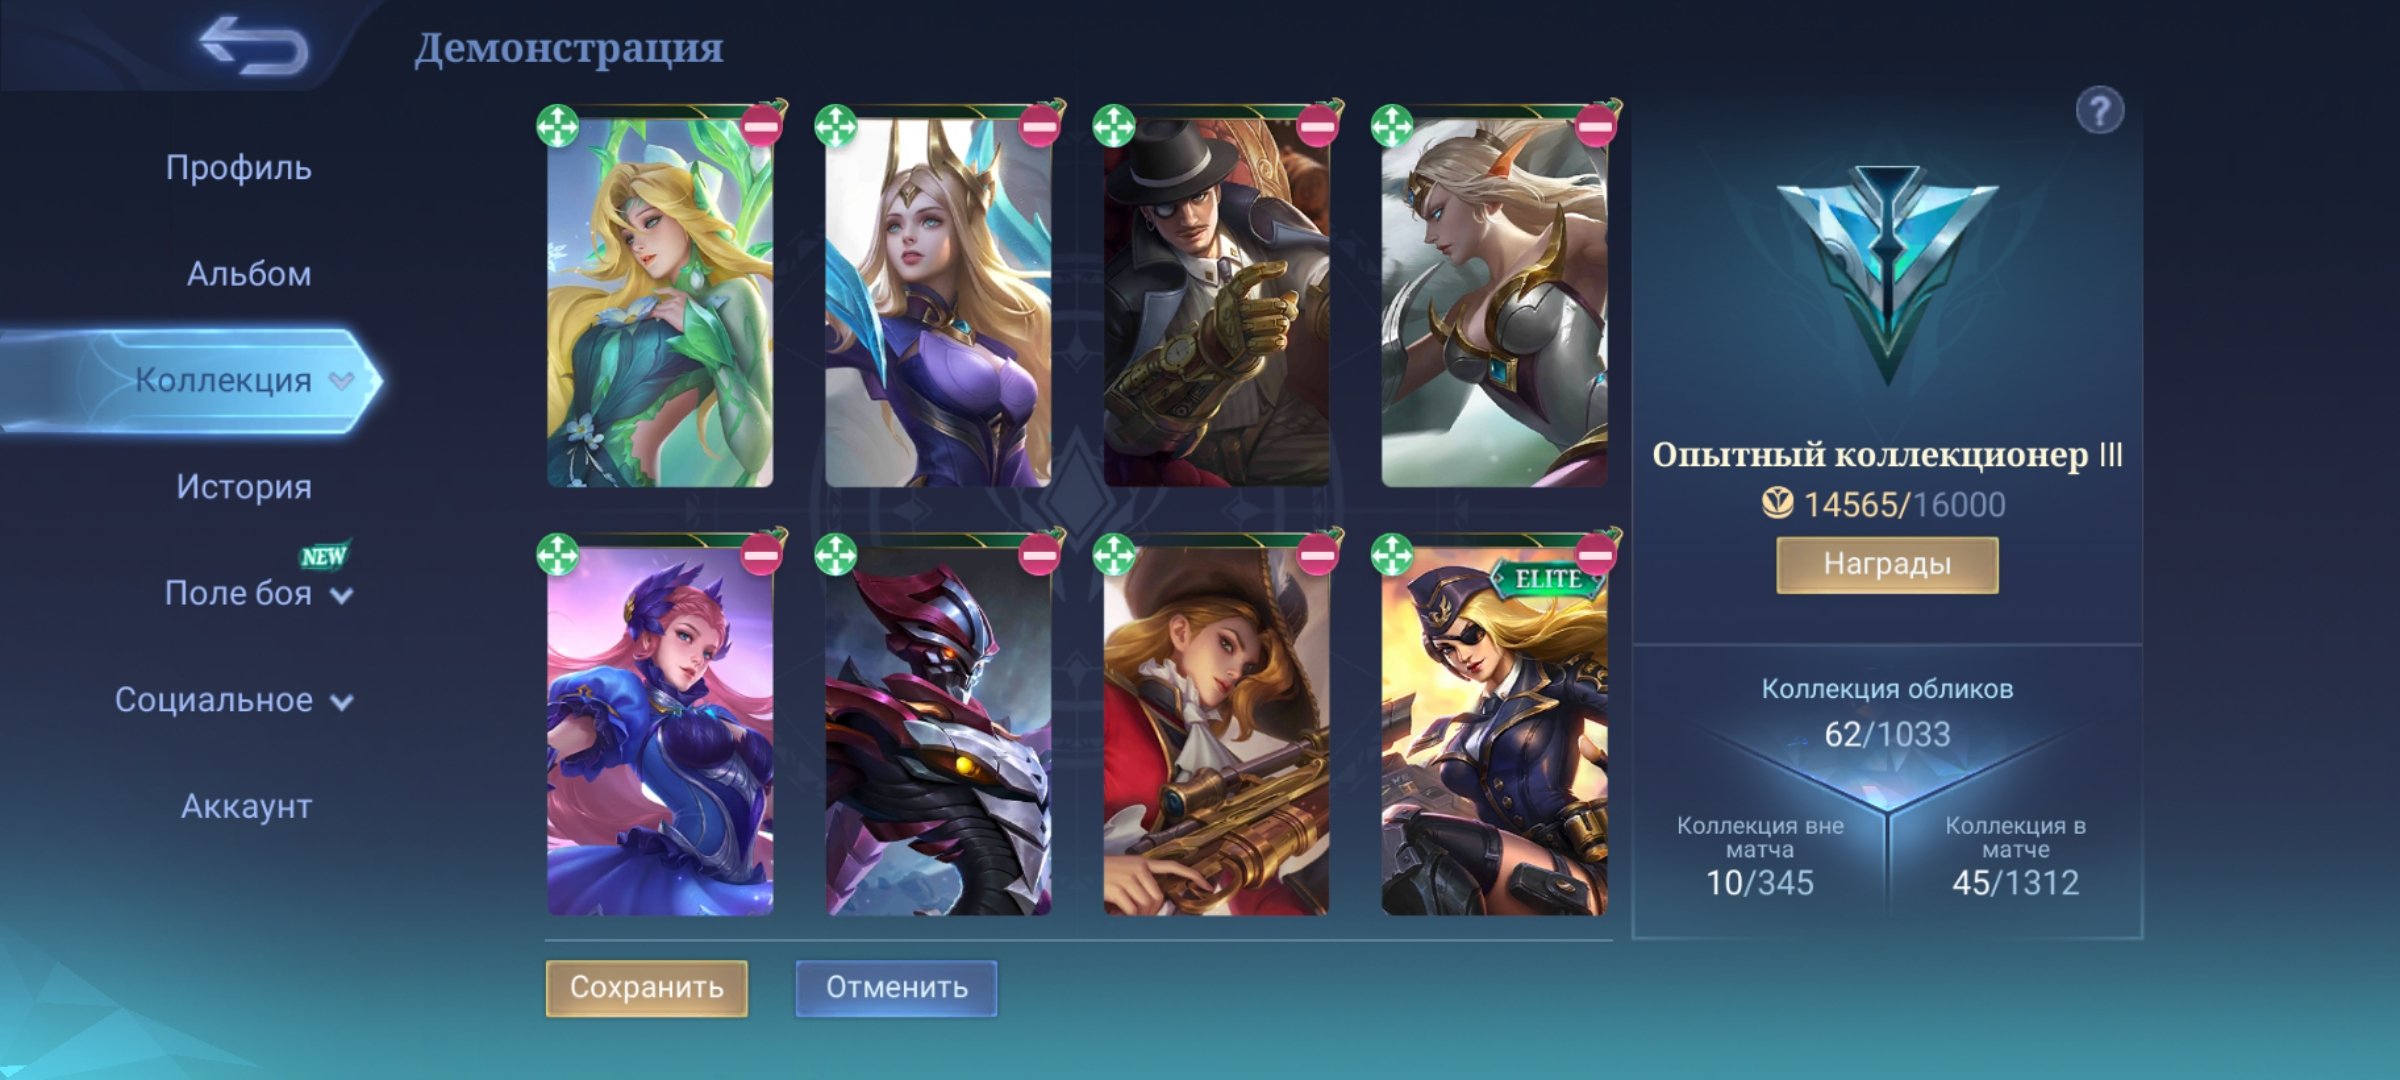This screenshot has height=1080, width=2400.
Task: Click the Отменить button
Action: pyautogui.click(x=897, y=988)
